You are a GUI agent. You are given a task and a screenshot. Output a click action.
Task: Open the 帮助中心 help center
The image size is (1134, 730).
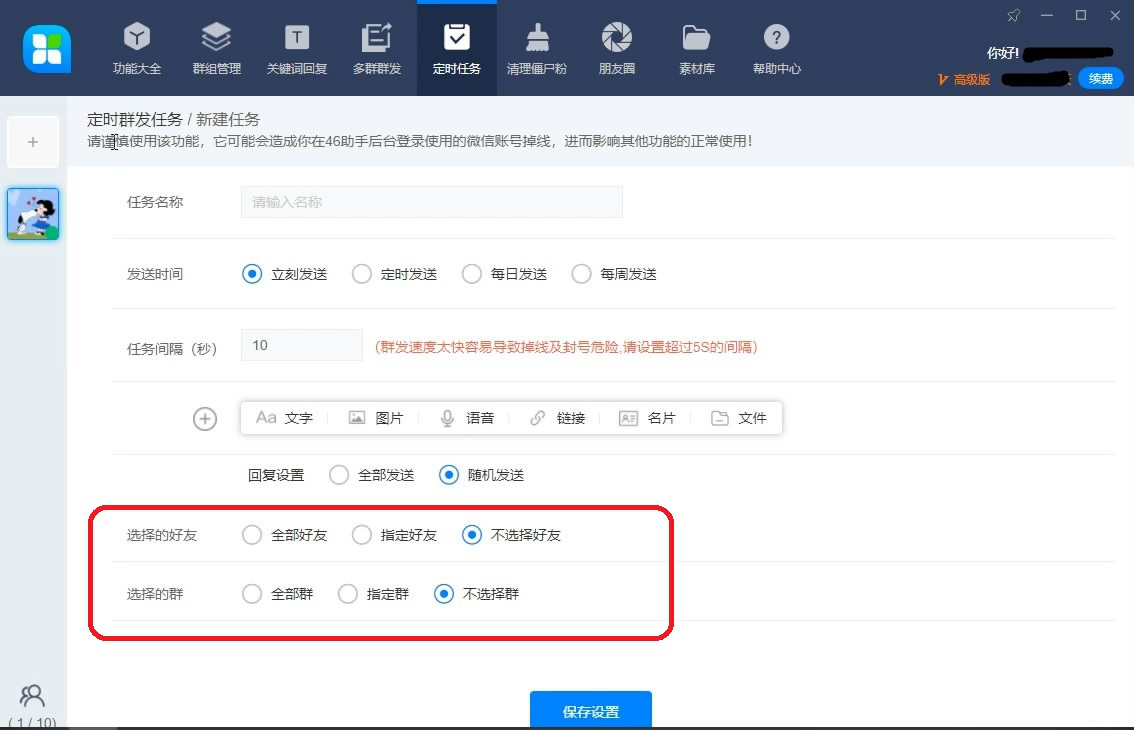[x=776, y=48]
